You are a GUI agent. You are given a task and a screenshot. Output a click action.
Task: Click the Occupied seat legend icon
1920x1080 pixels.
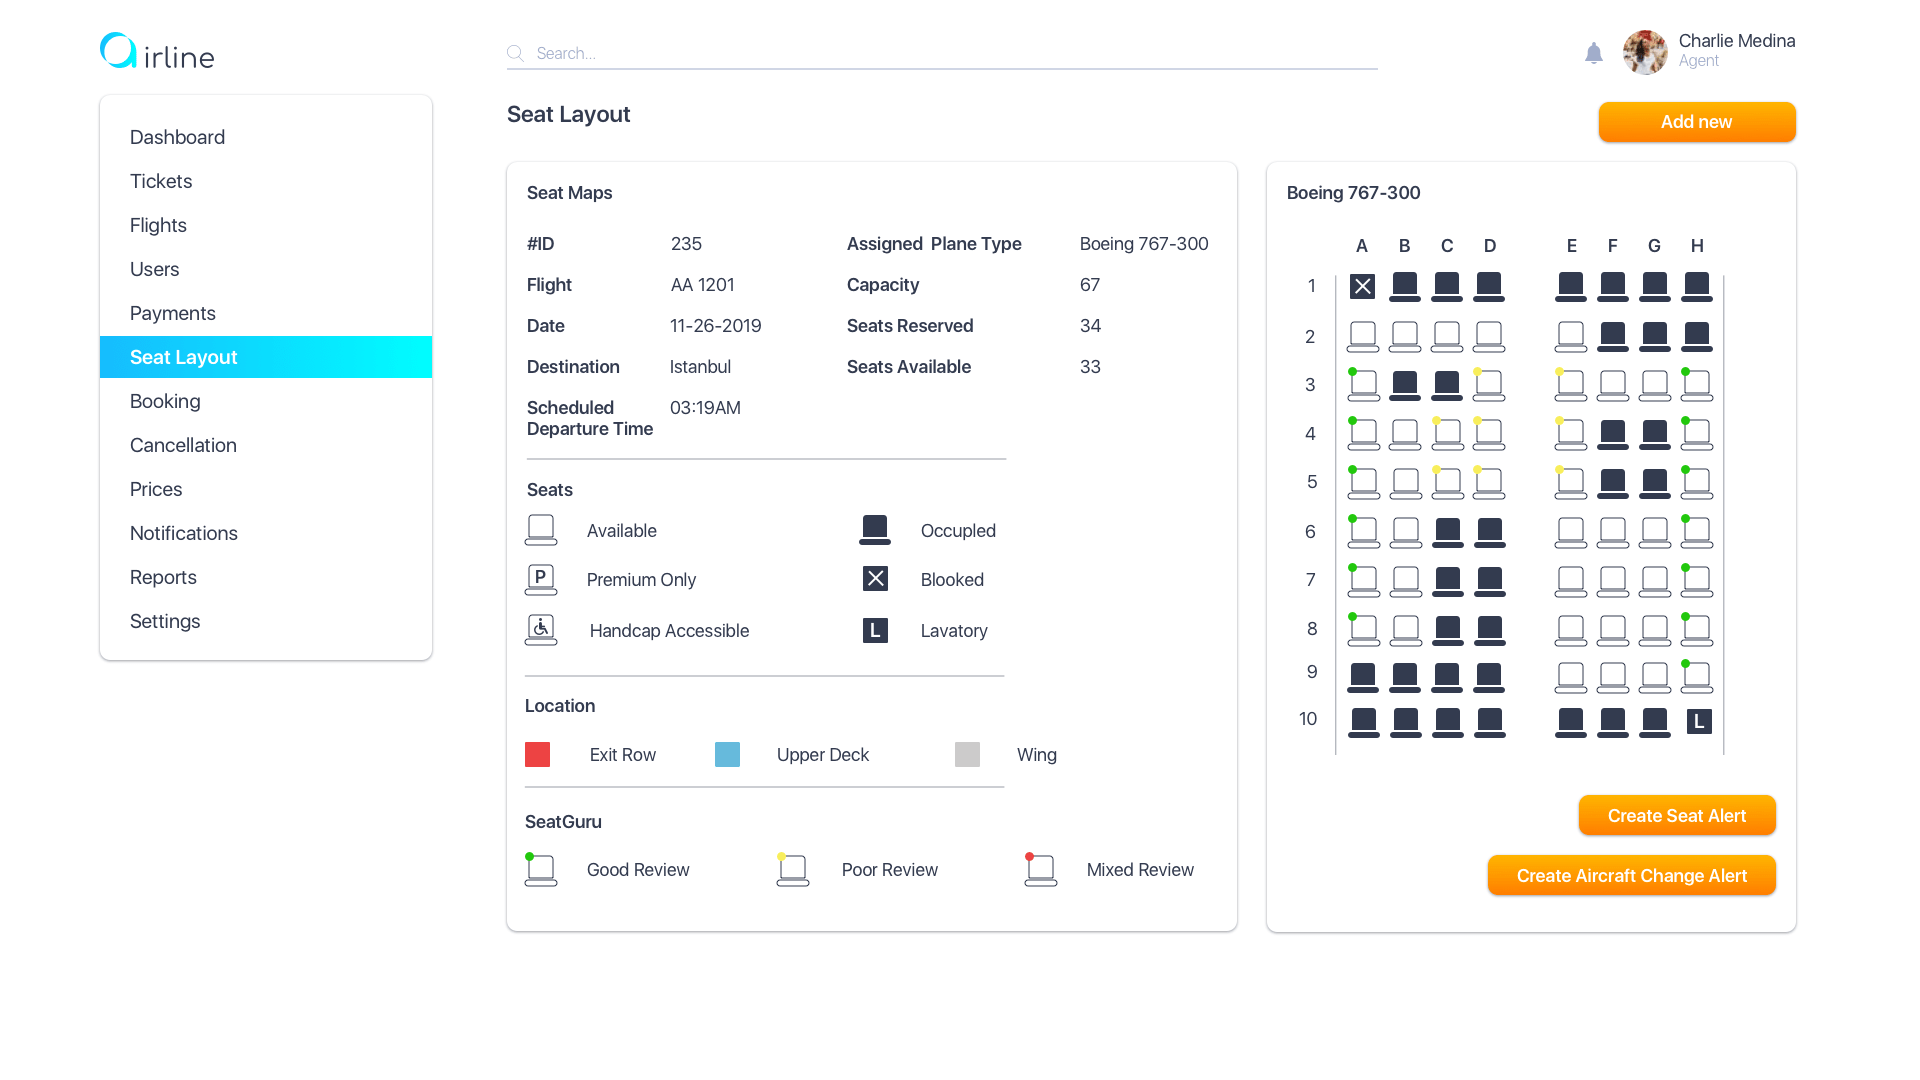click(875, 529)
